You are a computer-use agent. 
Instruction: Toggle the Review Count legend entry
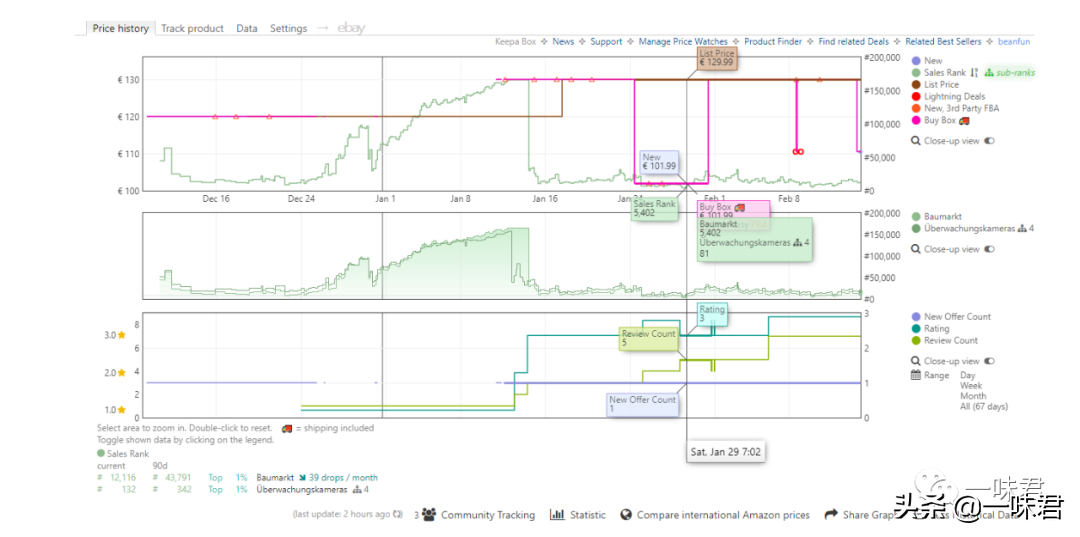coord(944,340)
